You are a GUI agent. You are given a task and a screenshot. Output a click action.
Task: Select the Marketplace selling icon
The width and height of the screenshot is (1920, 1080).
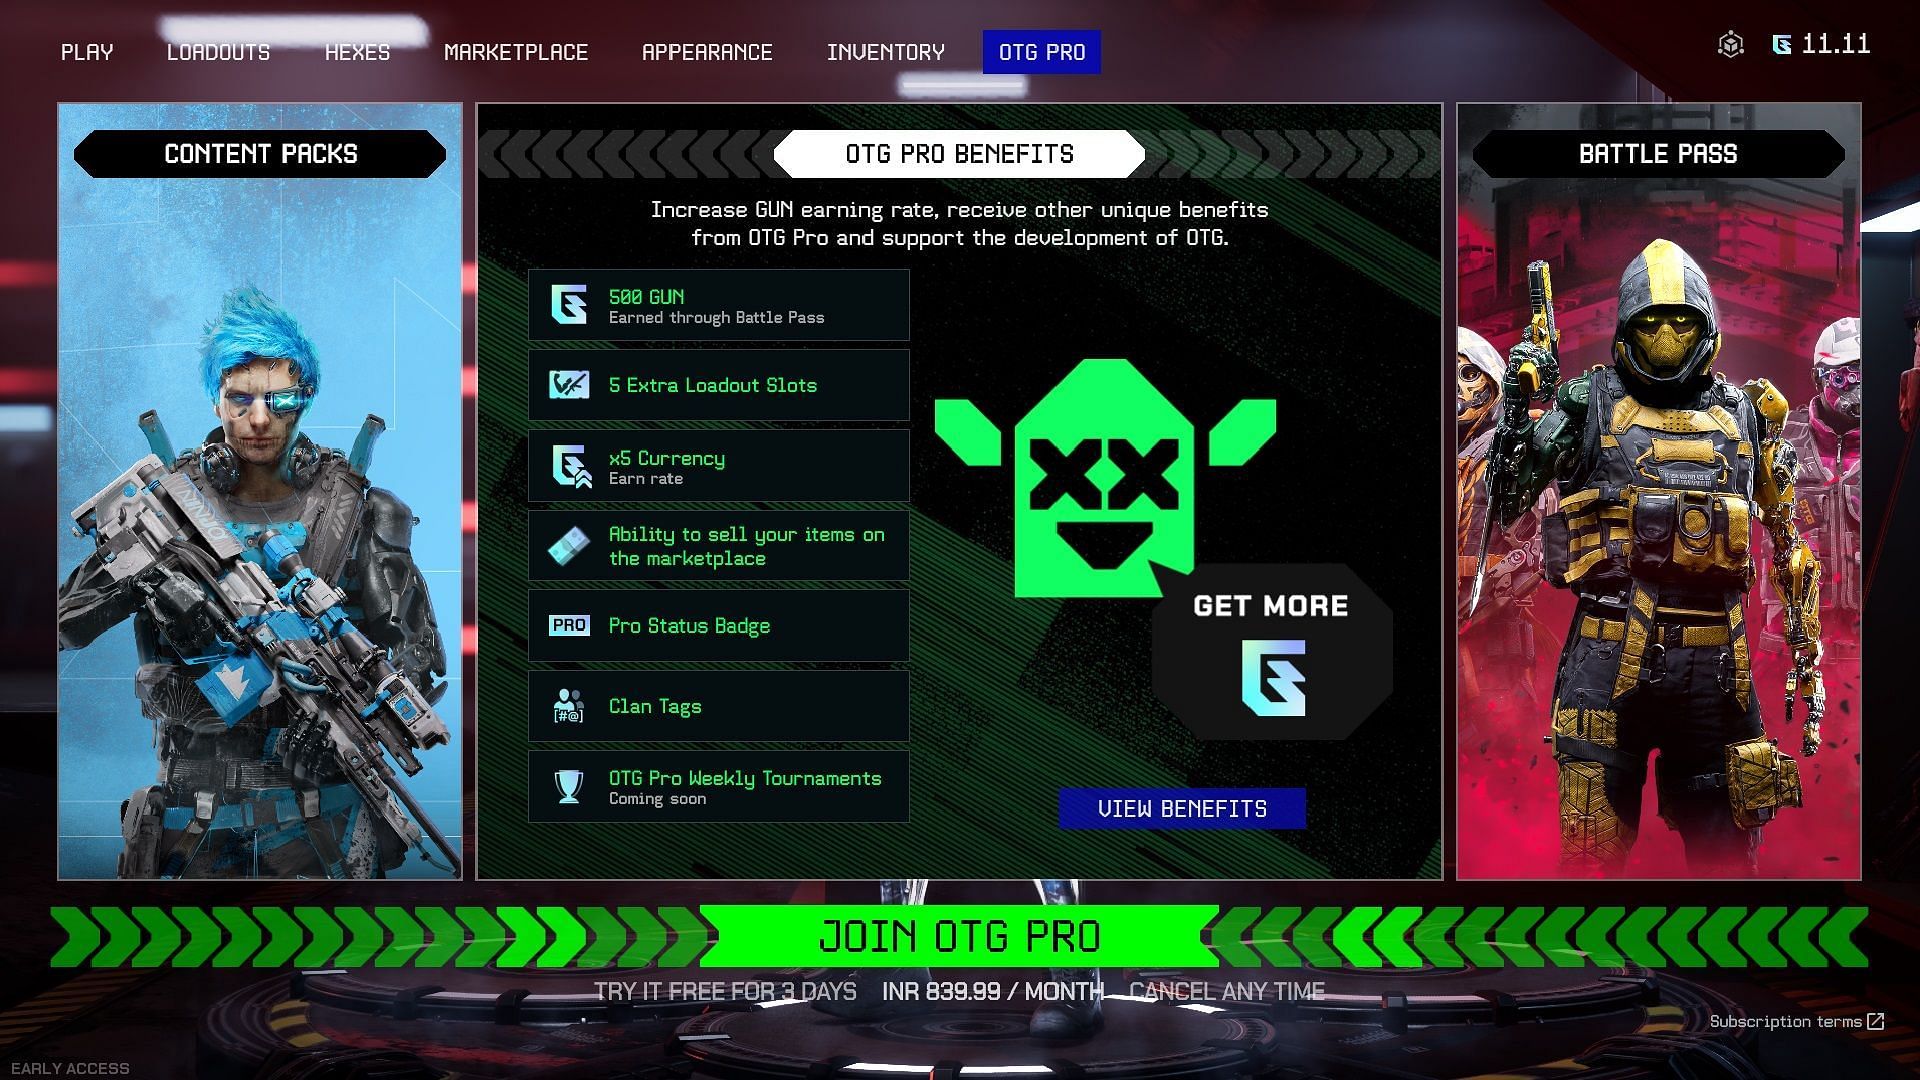[570, 545]
